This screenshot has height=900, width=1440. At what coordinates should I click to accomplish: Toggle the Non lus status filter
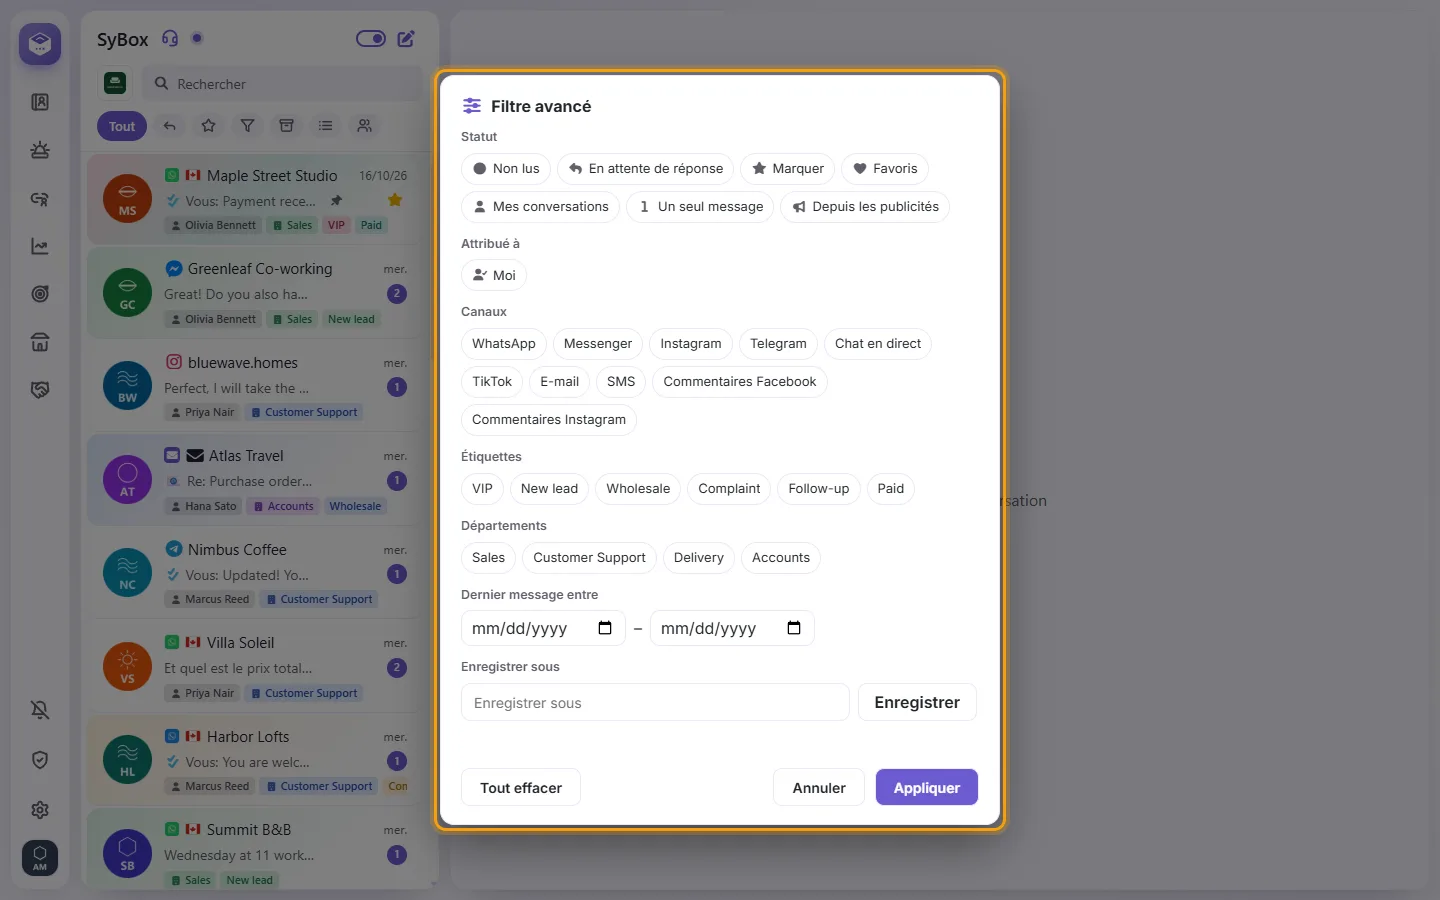[506, 169]
